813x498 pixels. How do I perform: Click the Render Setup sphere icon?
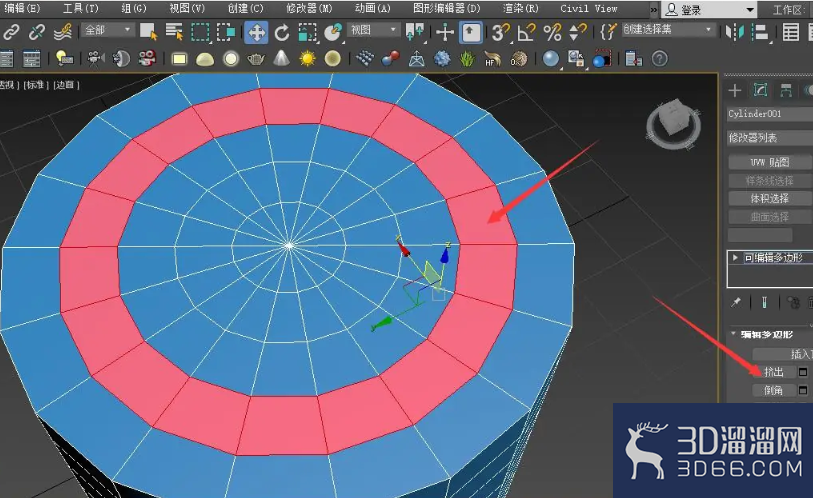point(602,59)
